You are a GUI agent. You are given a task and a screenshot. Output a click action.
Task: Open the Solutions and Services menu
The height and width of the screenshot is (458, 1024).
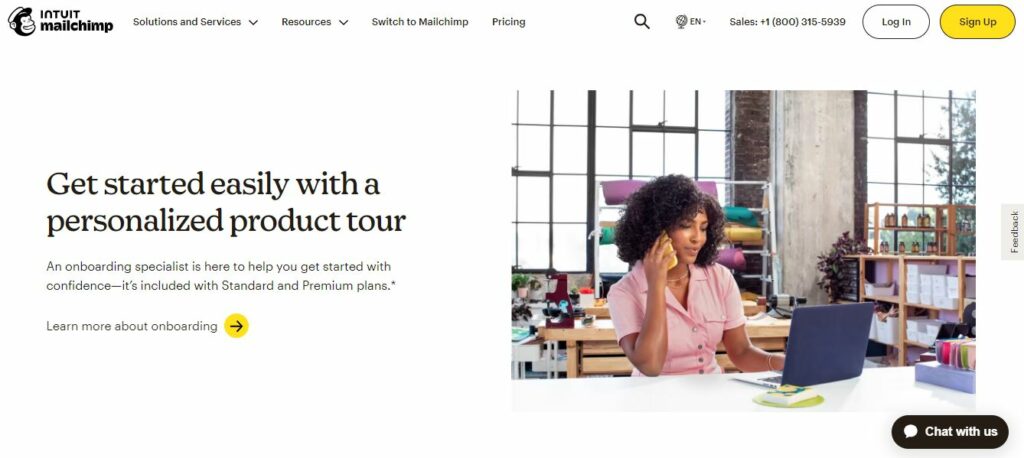tap(188, 22)
